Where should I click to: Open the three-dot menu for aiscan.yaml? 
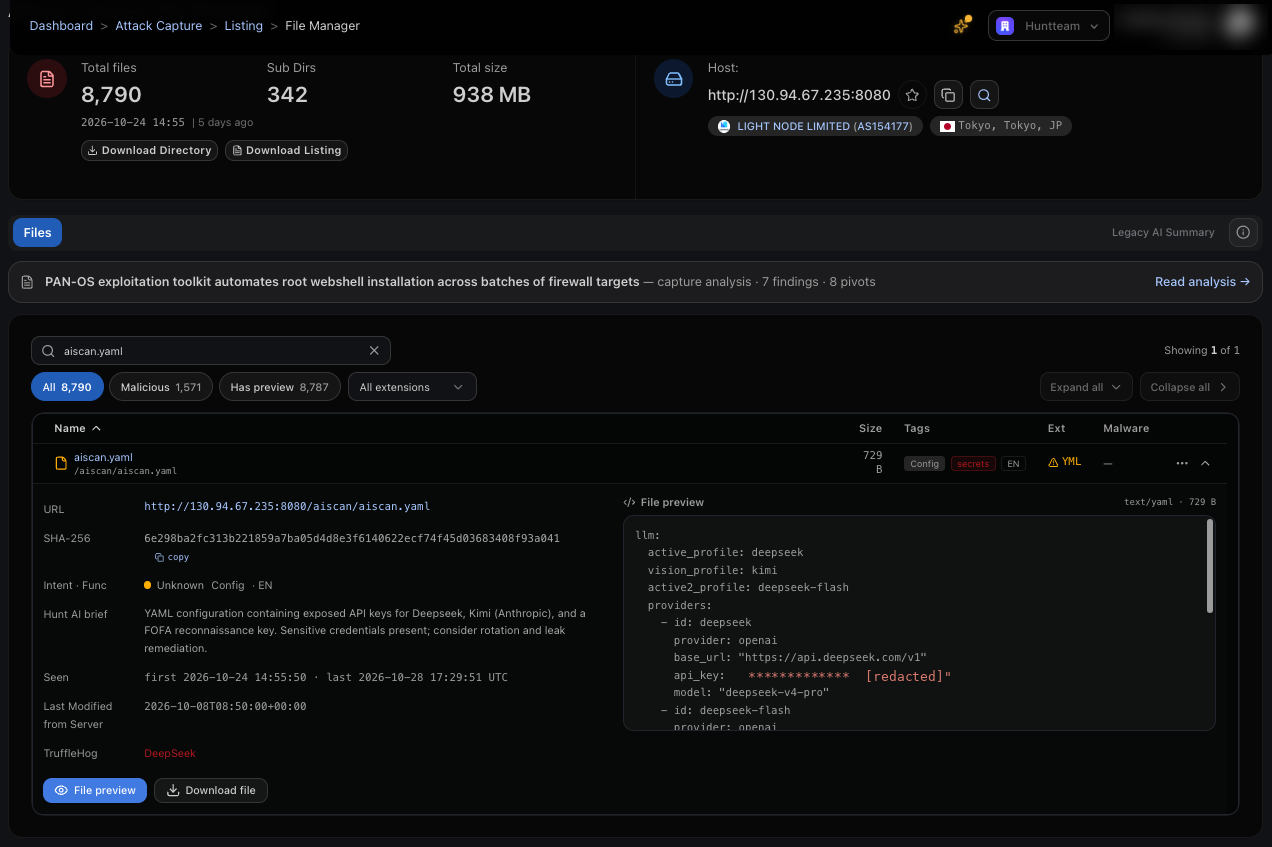click(1182, 464)
